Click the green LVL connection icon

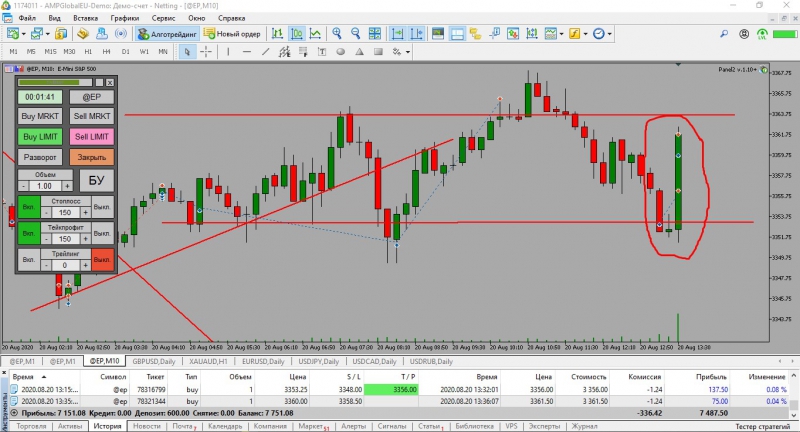[762, 34]
